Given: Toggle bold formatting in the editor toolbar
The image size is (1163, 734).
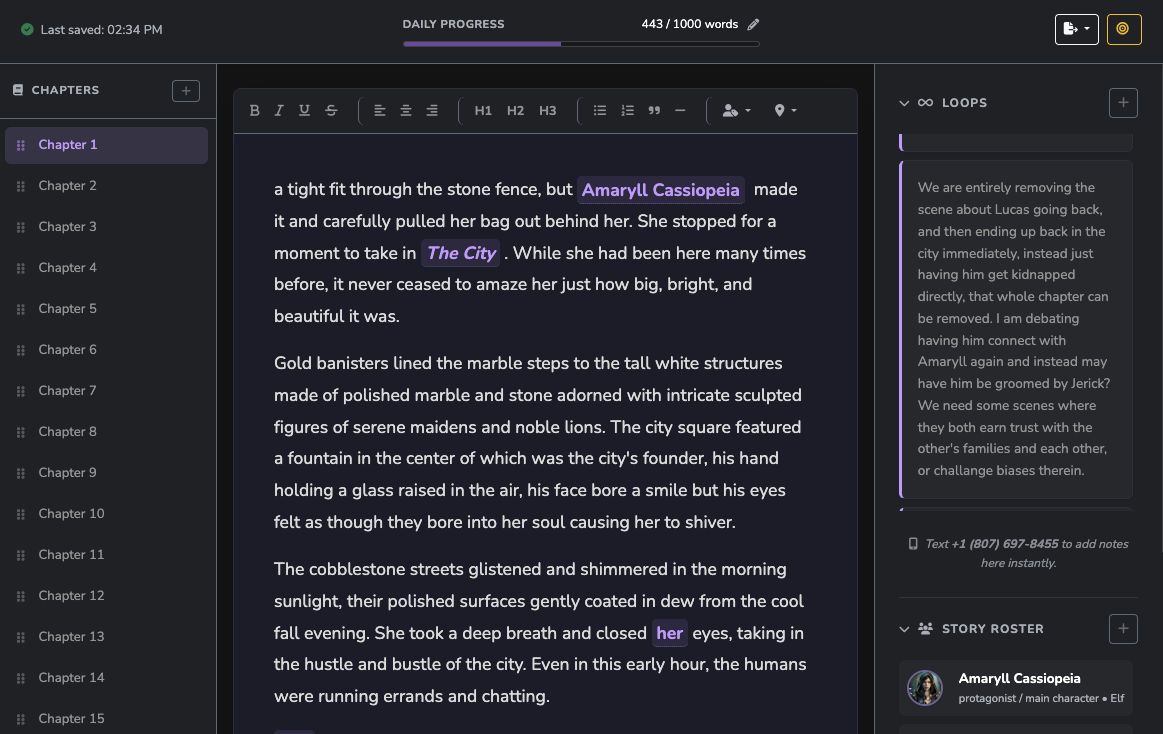Looking at the screenshot, I should [x=254, y=111].
